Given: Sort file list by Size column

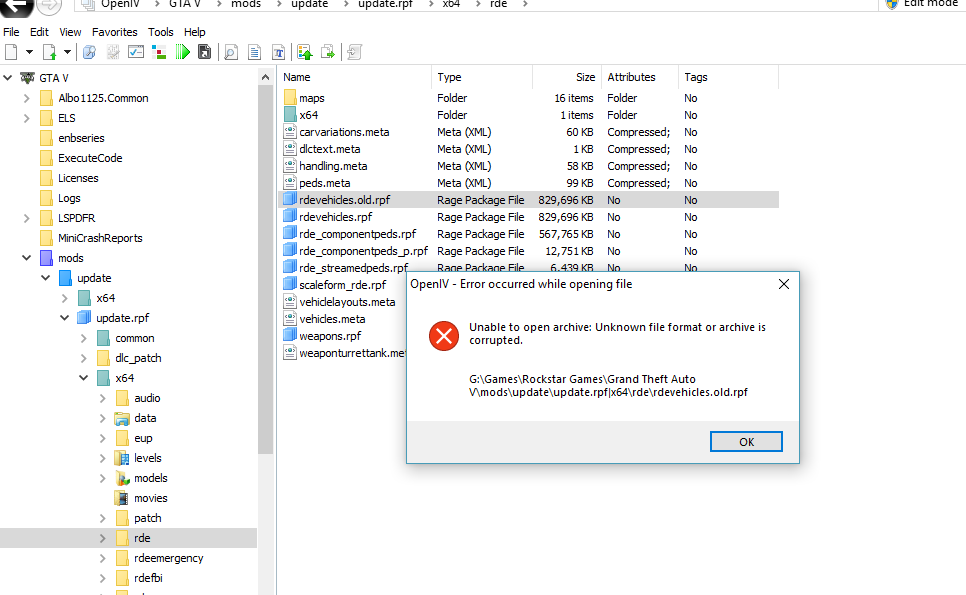Looking at the screenshot, I should click(585, 77).
